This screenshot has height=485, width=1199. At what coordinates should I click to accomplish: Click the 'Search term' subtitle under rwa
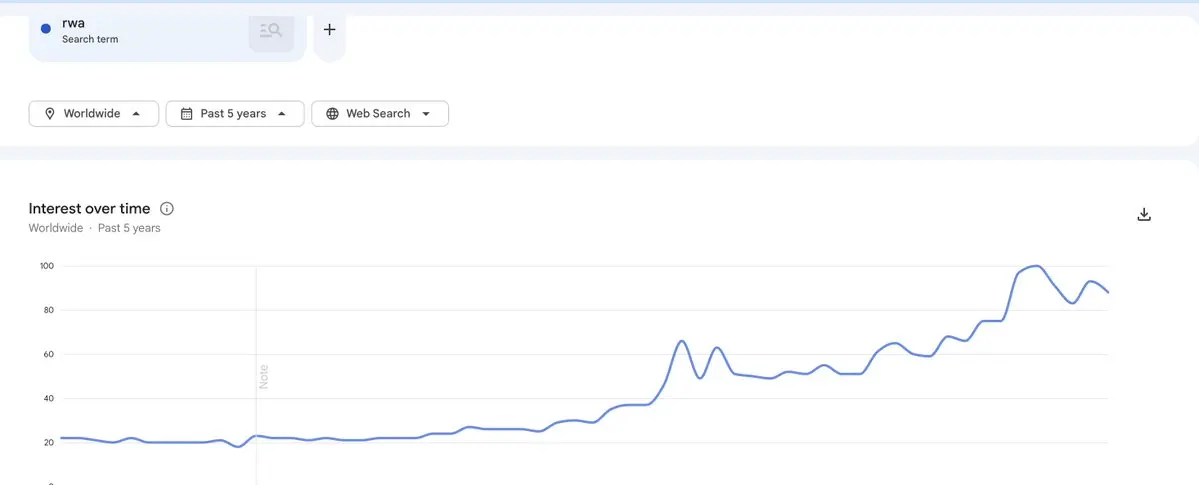tap(90, 40)
